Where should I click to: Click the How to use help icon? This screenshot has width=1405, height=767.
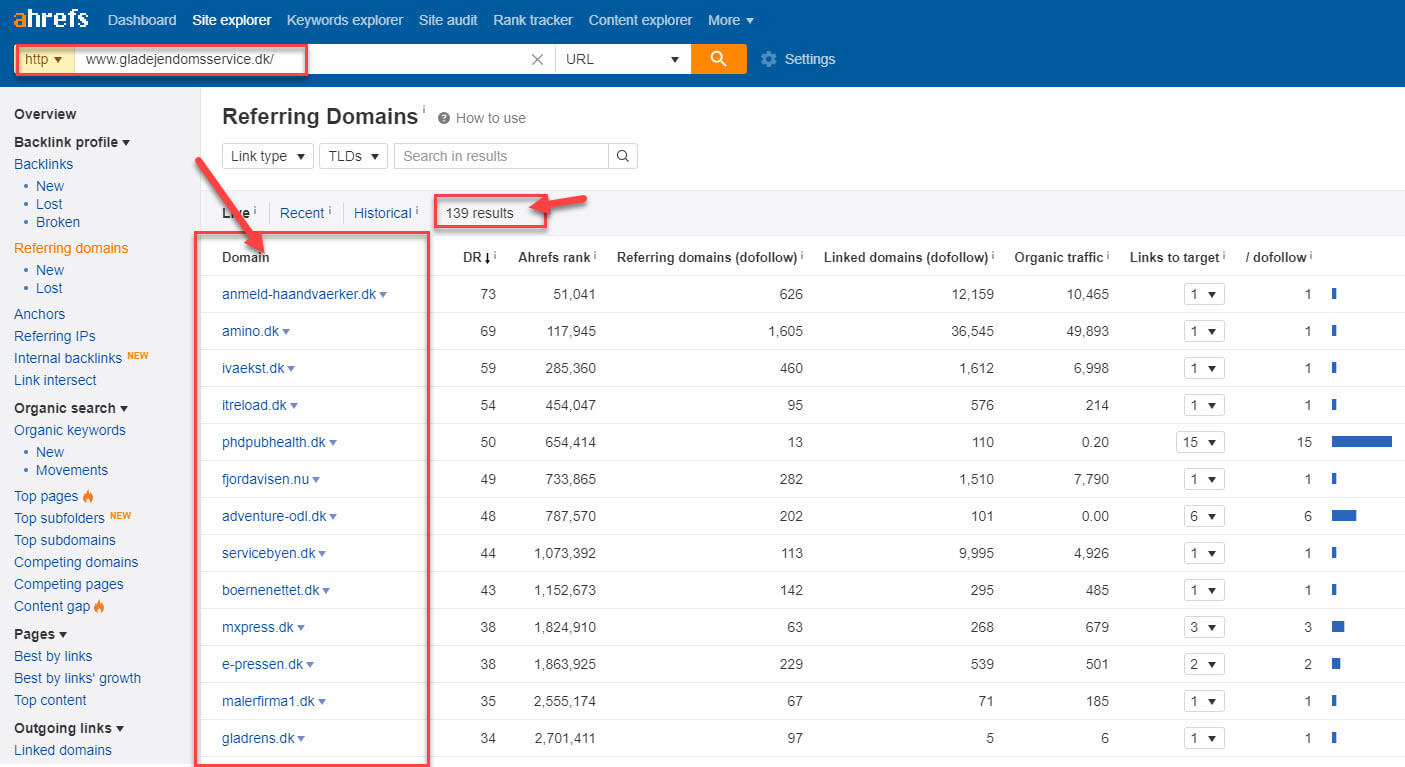444,118
